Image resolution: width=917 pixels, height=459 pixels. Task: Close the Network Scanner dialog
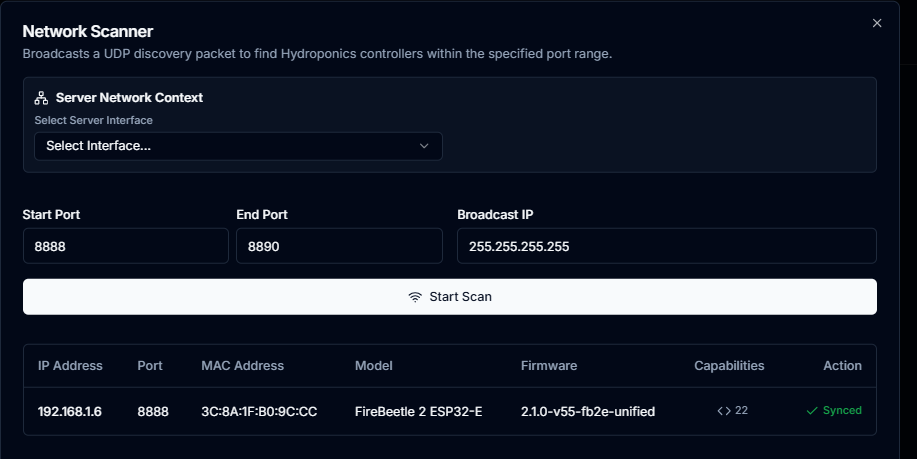point(877,23)
